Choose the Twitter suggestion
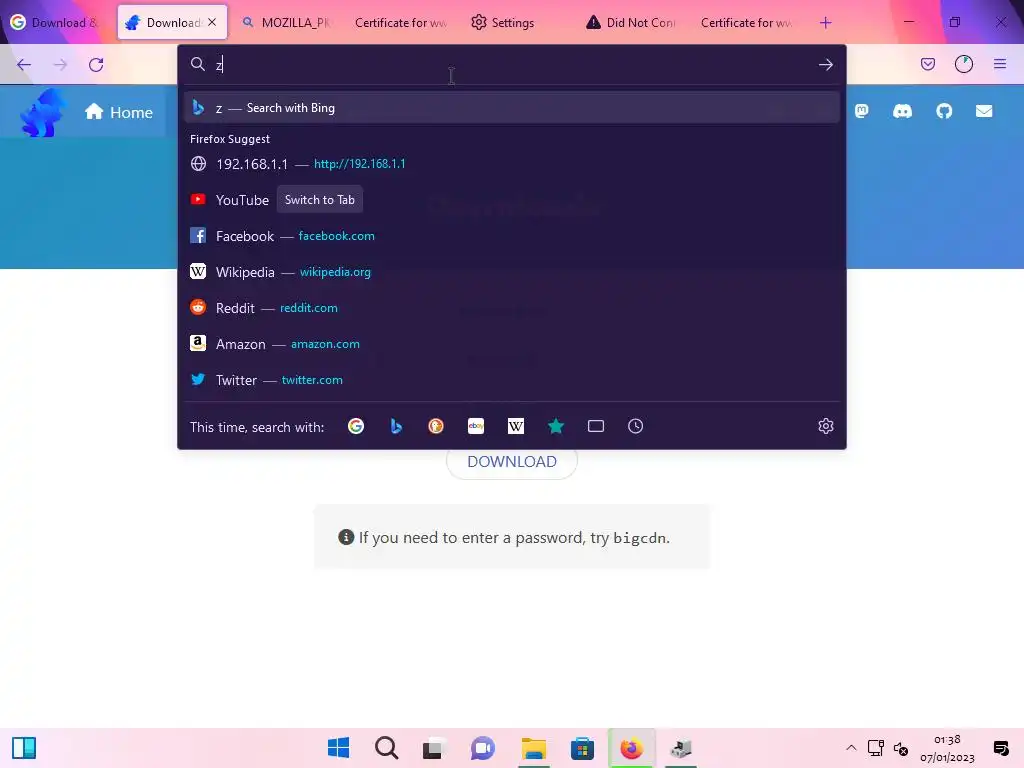1024x768 pixels. tap(512, 379)
